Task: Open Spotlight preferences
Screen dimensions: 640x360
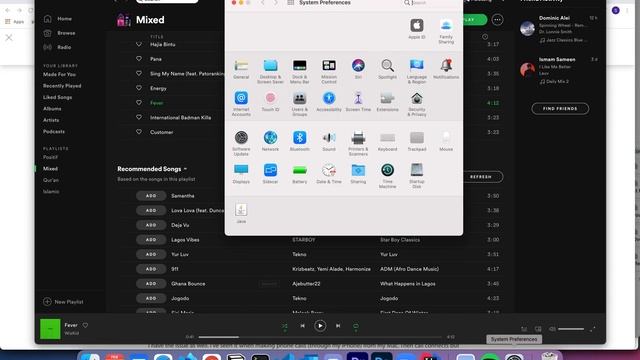Action: pos(387,69)
